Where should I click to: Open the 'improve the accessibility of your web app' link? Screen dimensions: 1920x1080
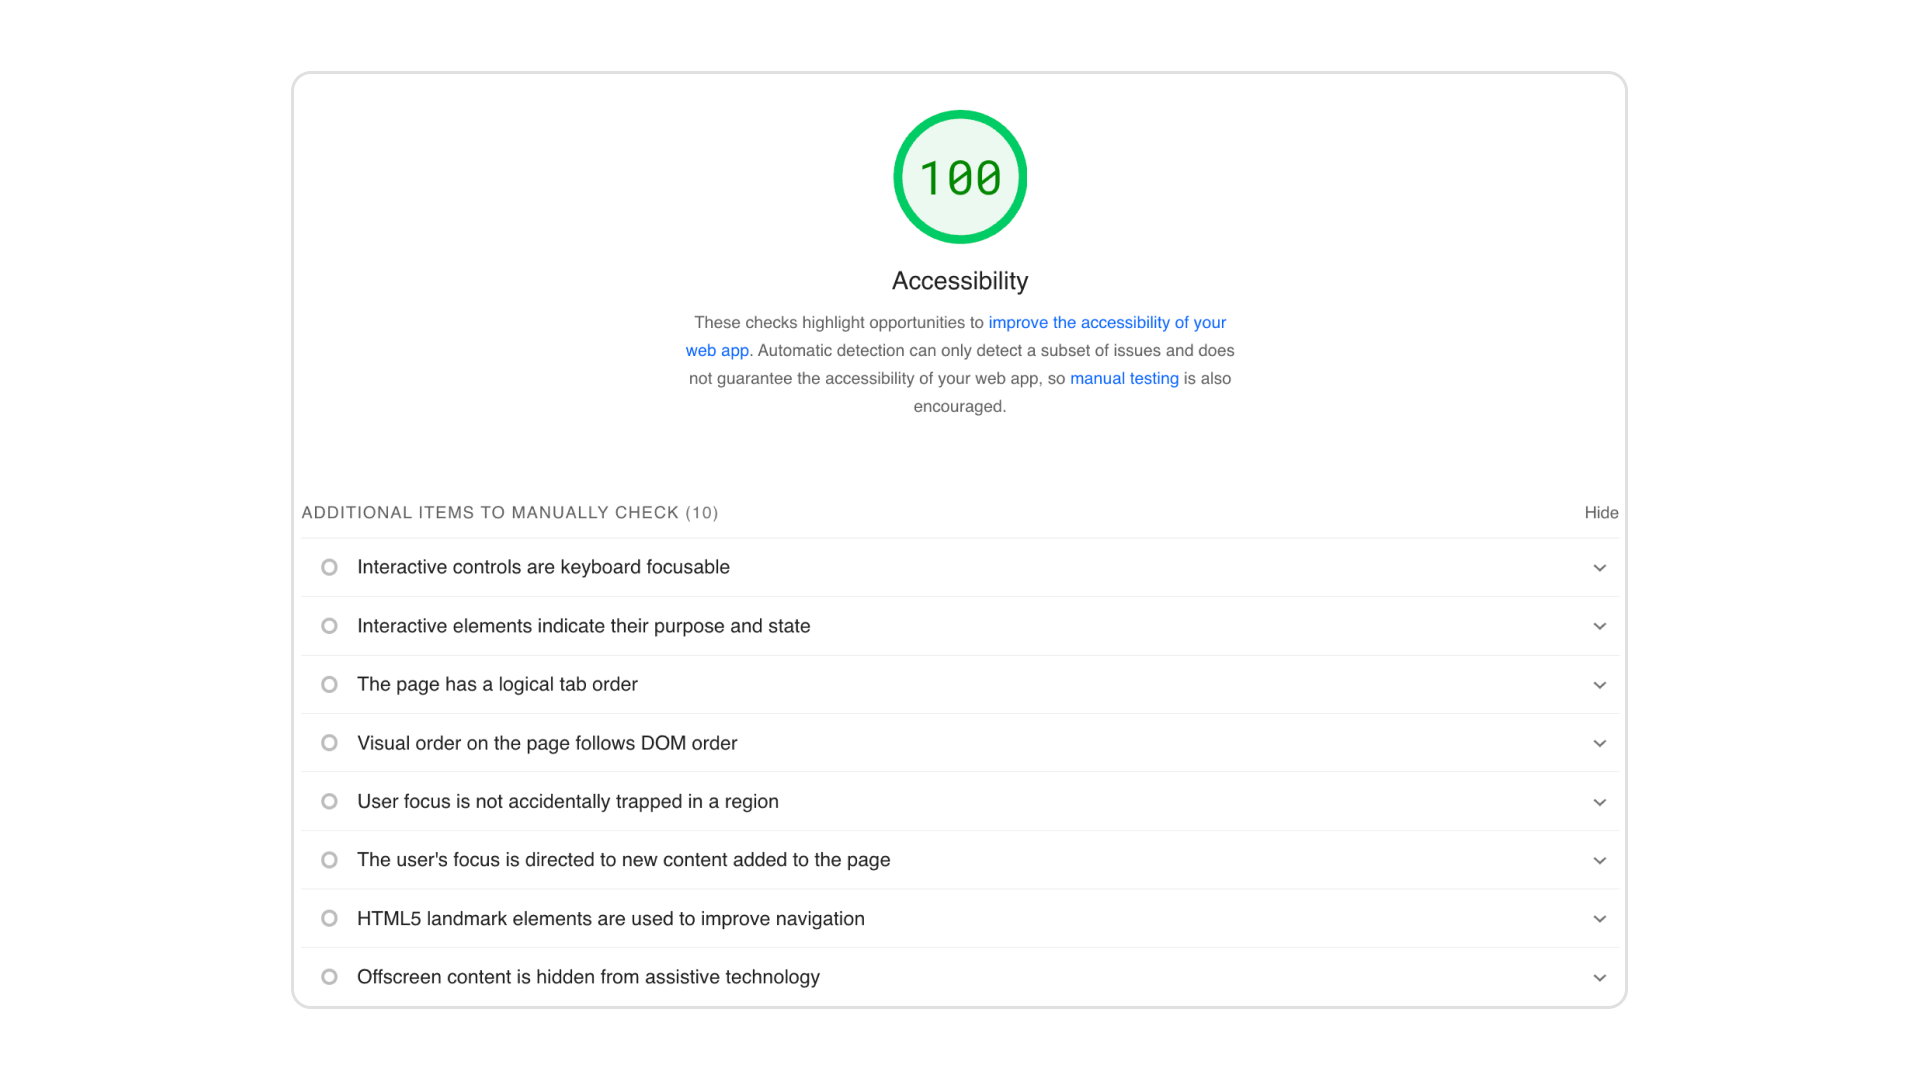[1107, 322]
